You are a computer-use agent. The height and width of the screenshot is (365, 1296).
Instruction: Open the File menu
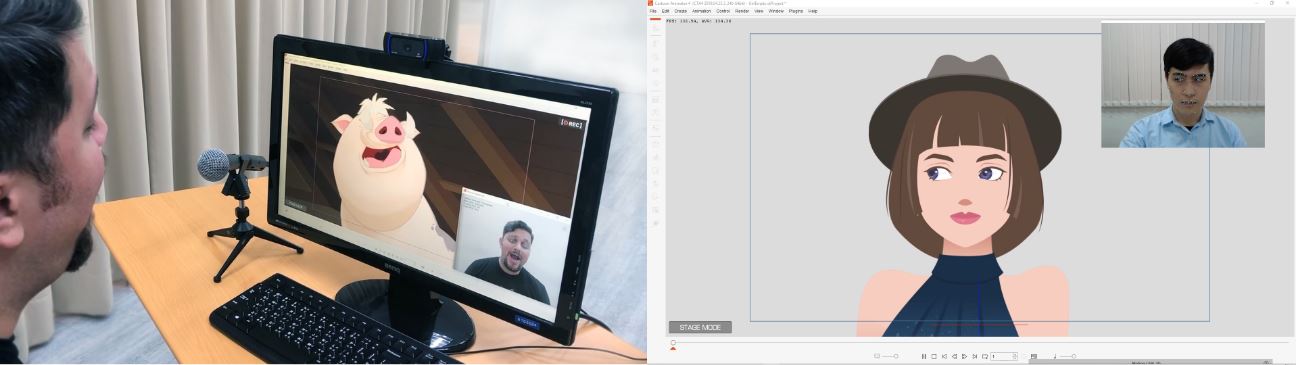point(653,11)
